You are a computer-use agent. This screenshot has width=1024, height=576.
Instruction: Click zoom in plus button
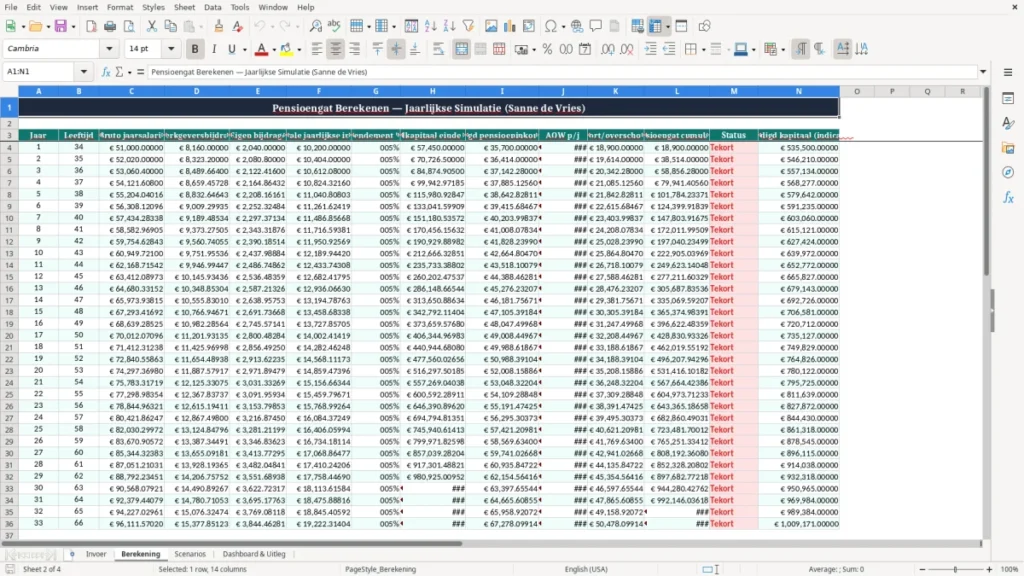tap(989, 569)
